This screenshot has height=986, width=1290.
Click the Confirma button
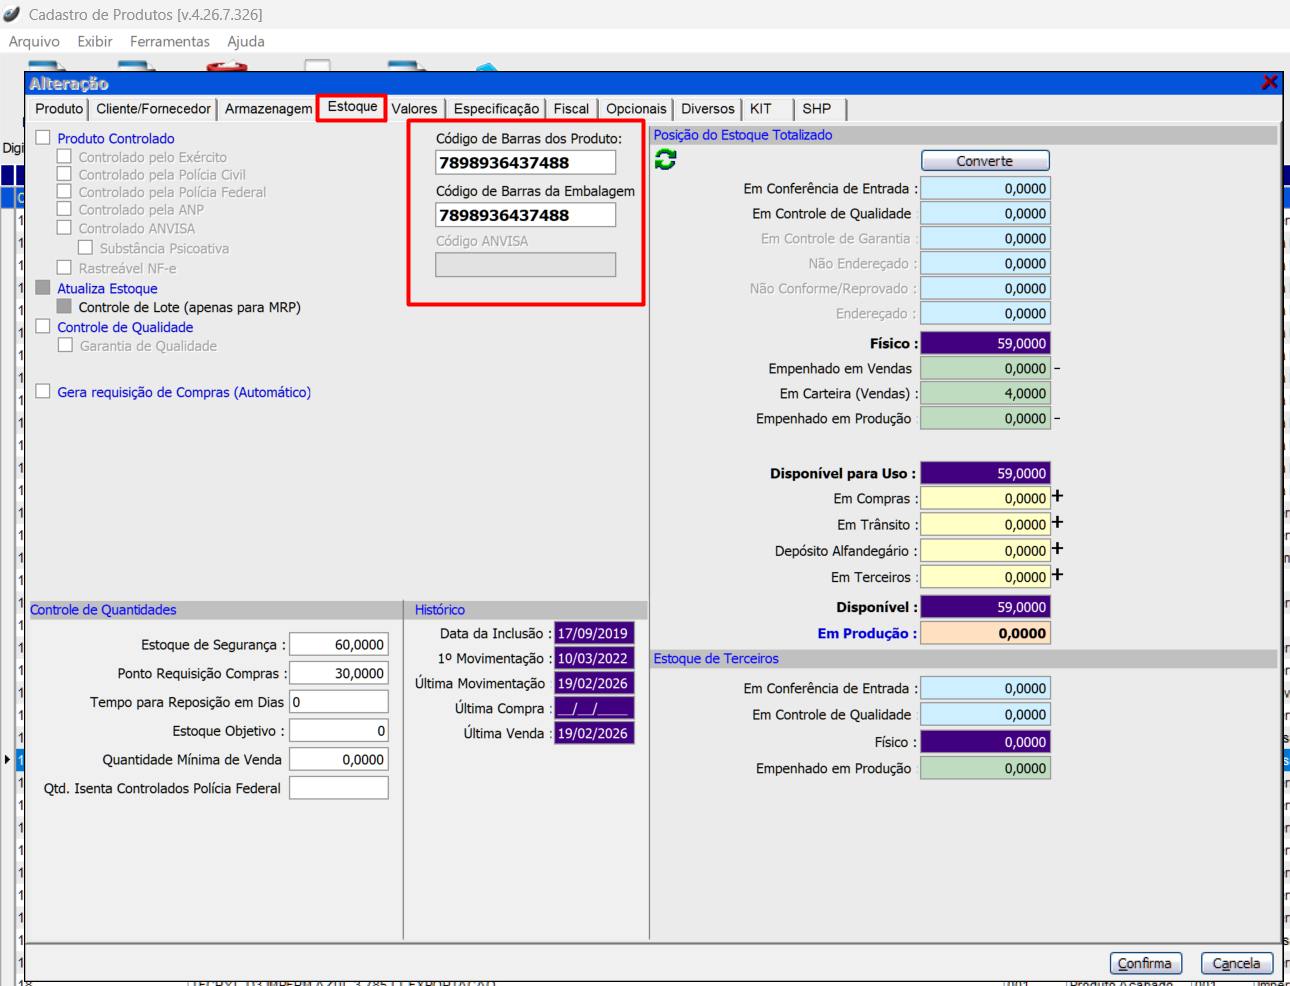coord(1145,963)
